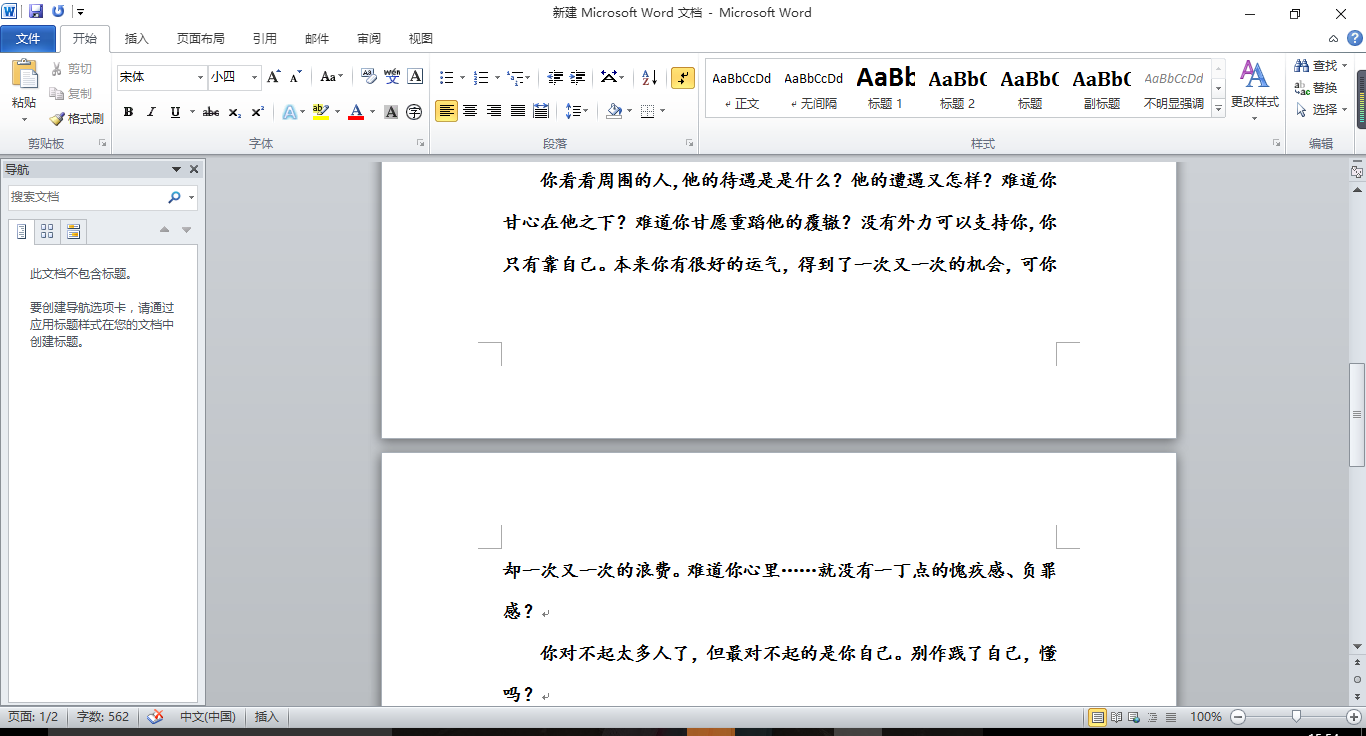
Task: Apply strikethrough with the abc icon
Action: pos(211,112)
